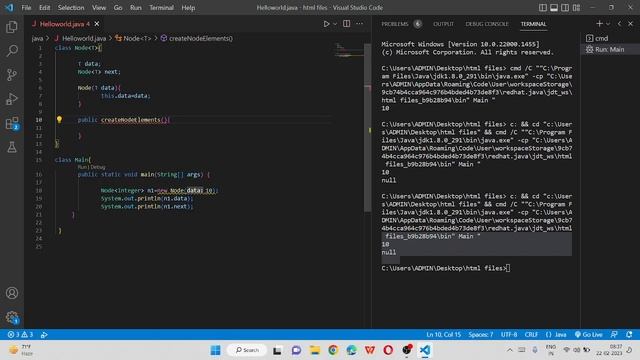640x360 pixels.
Task: Open the File menu
Action: 26,8
